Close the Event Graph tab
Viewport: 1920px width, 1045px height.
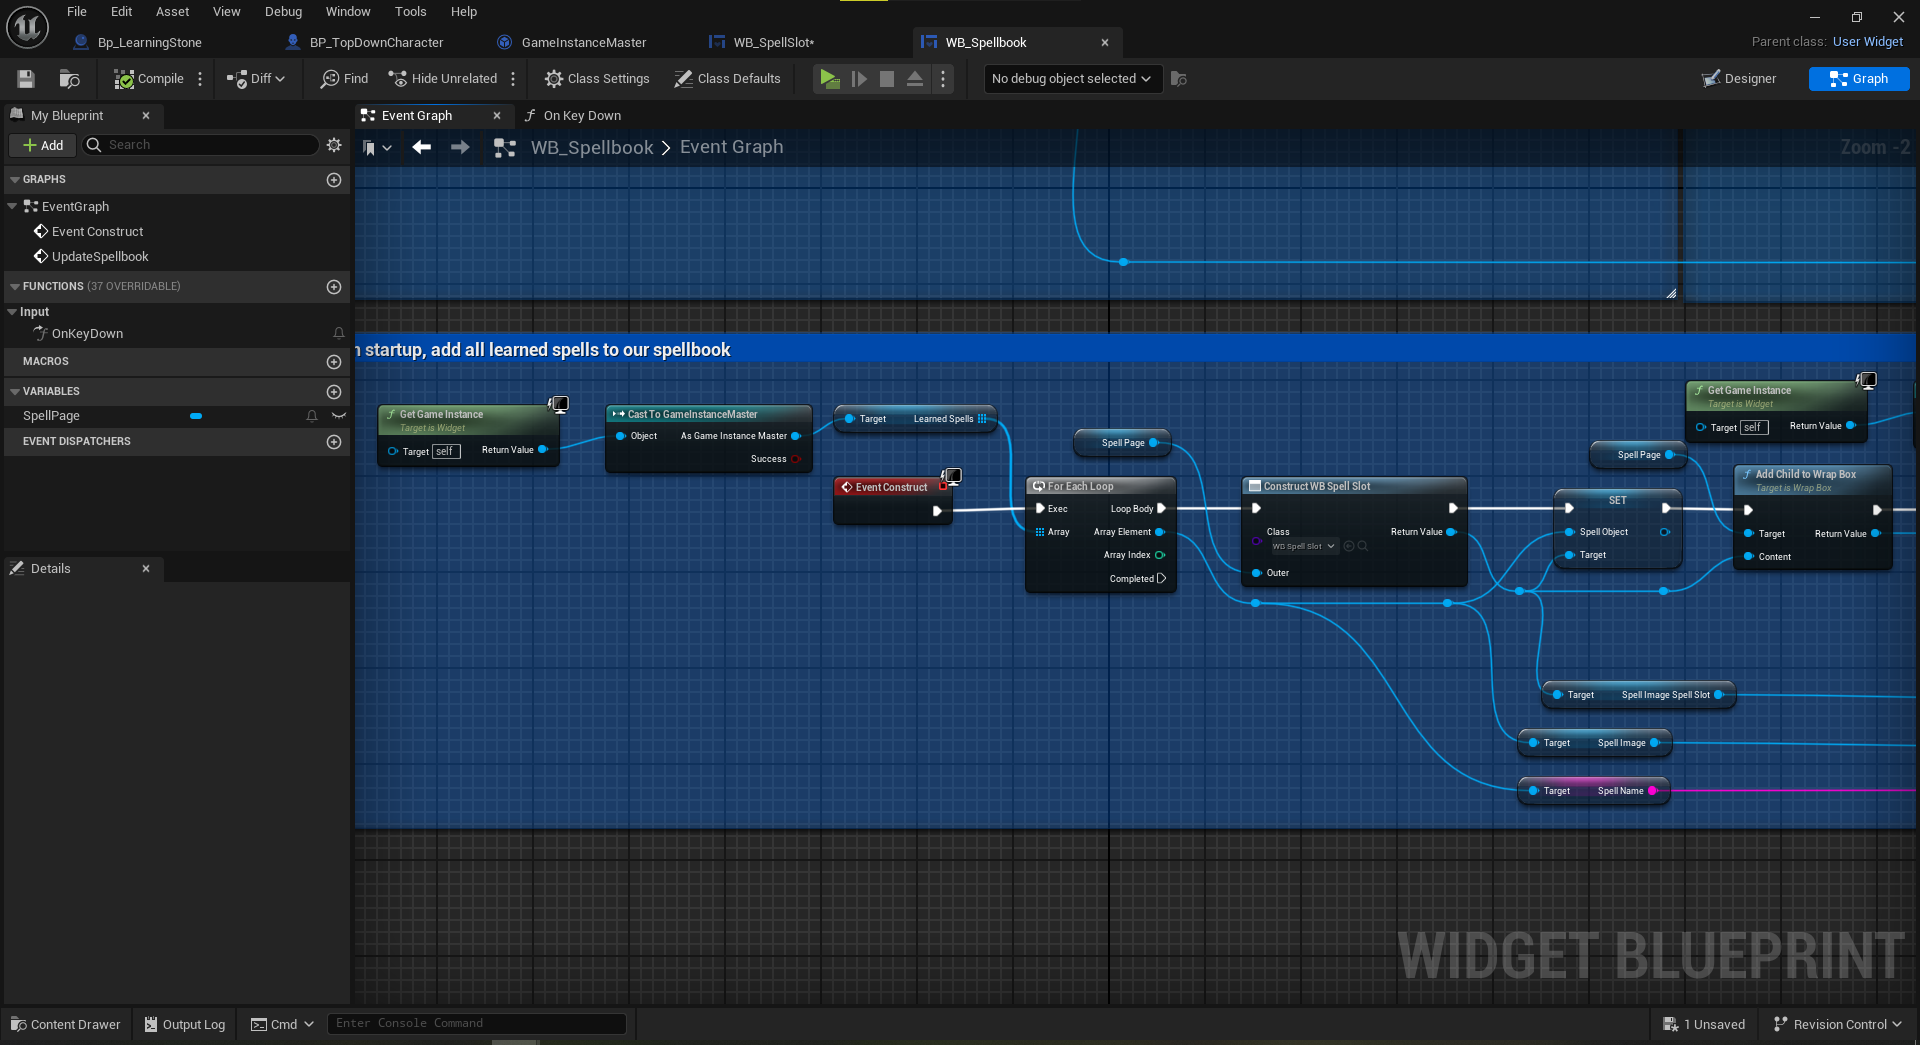click(x=497, y=116)
